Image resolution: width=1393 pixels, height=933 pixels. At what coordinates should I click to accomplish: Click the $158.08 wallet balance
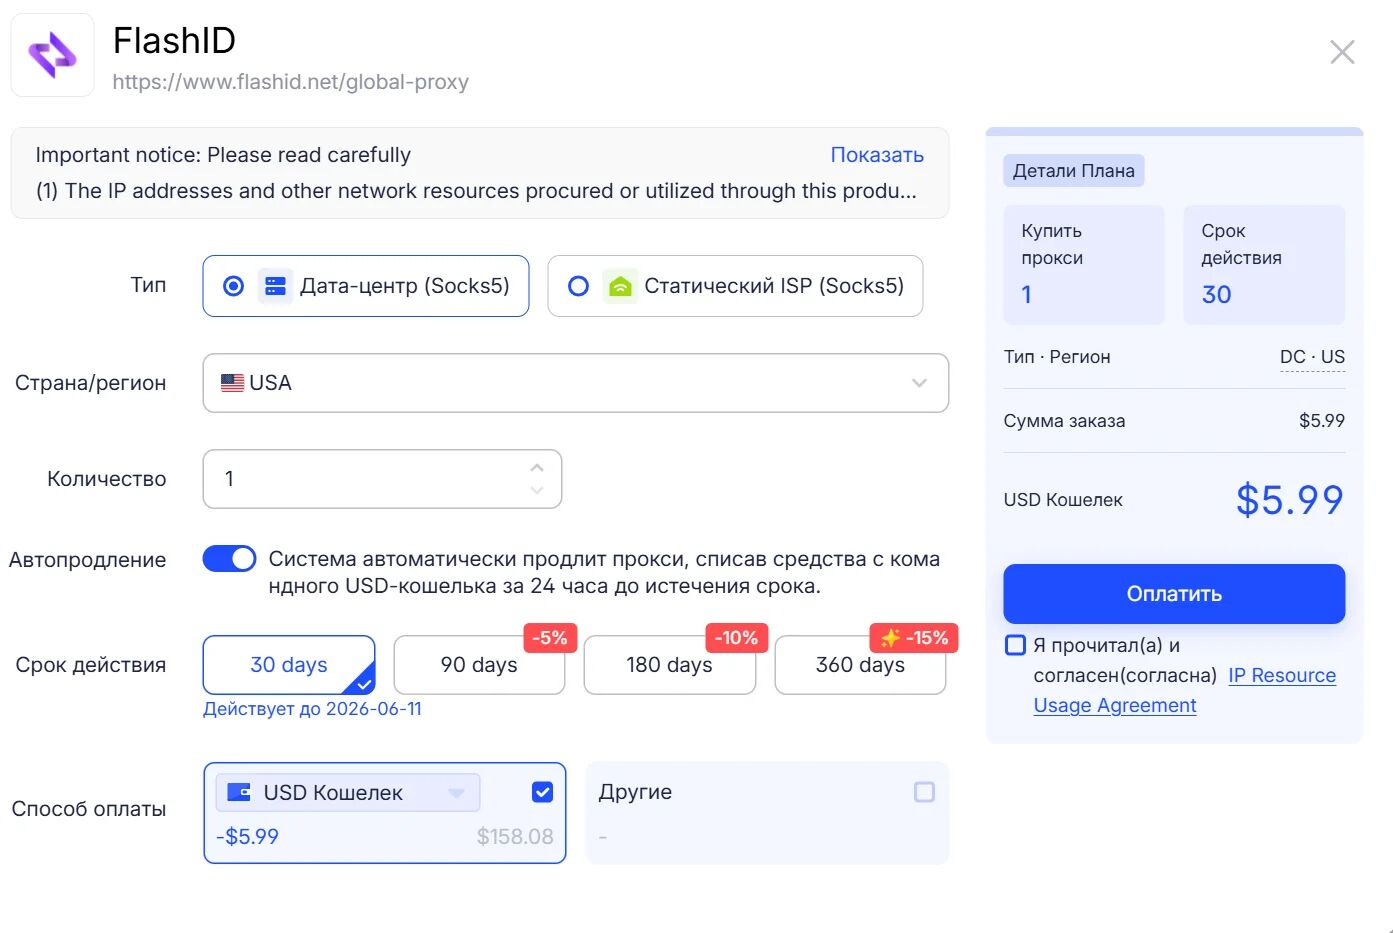[515, 836]
